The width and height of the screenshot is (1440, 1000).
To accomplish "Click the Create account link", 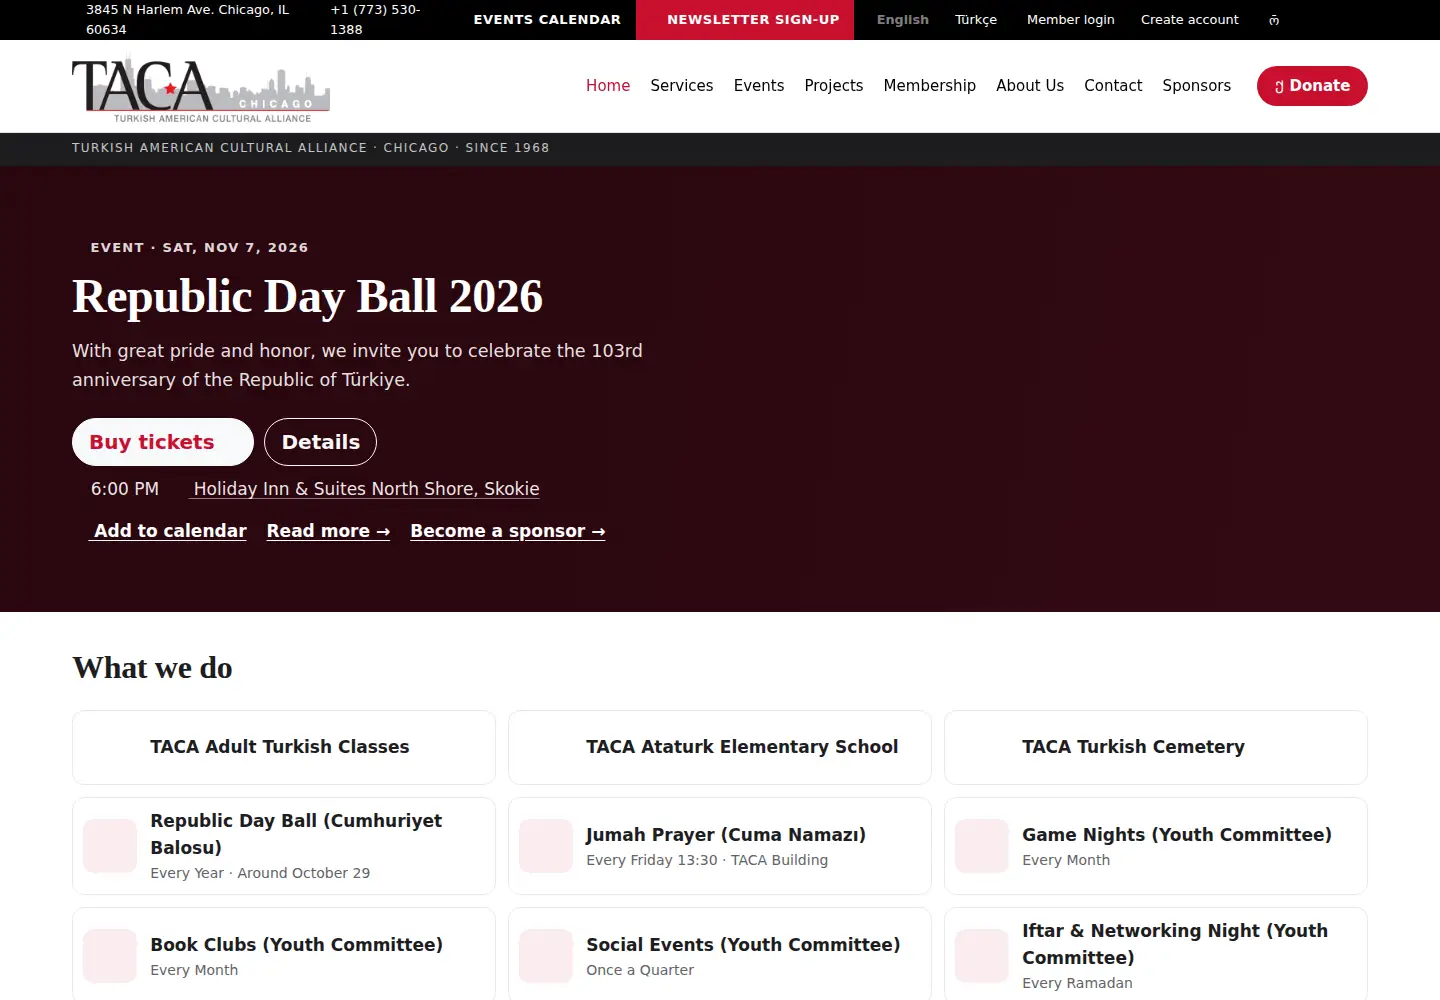I will pos(1190,20).
